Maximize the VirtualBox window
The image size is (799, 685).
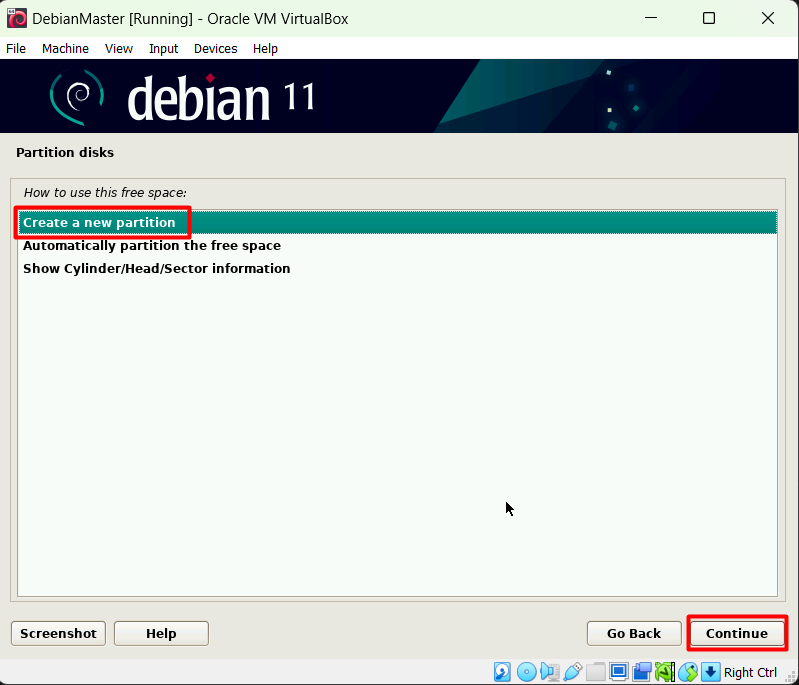click(709, 18)
